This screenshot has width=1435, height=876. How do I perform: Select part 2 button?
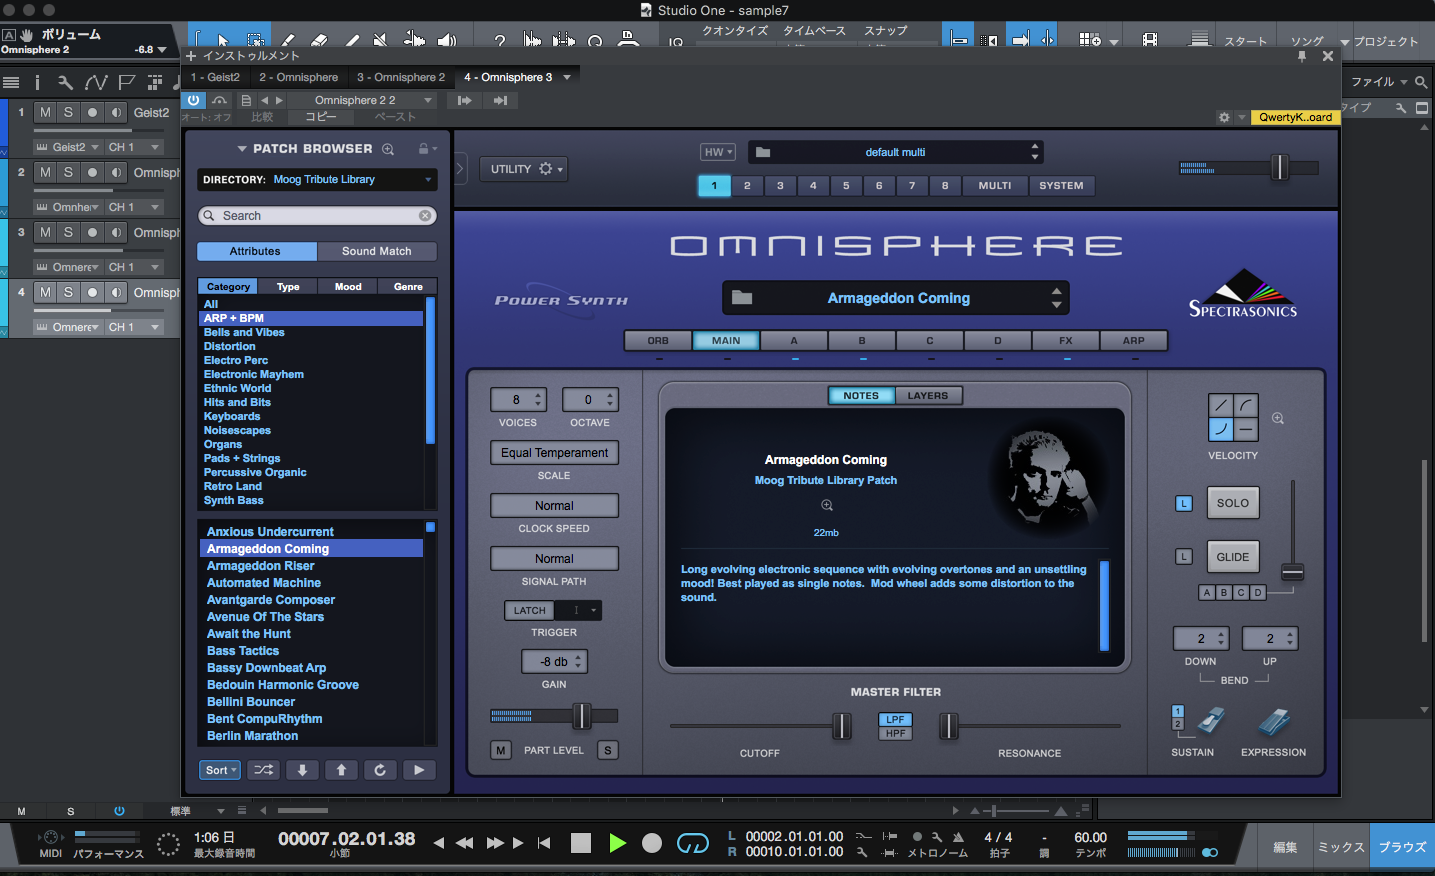click(x=747, y=186)
